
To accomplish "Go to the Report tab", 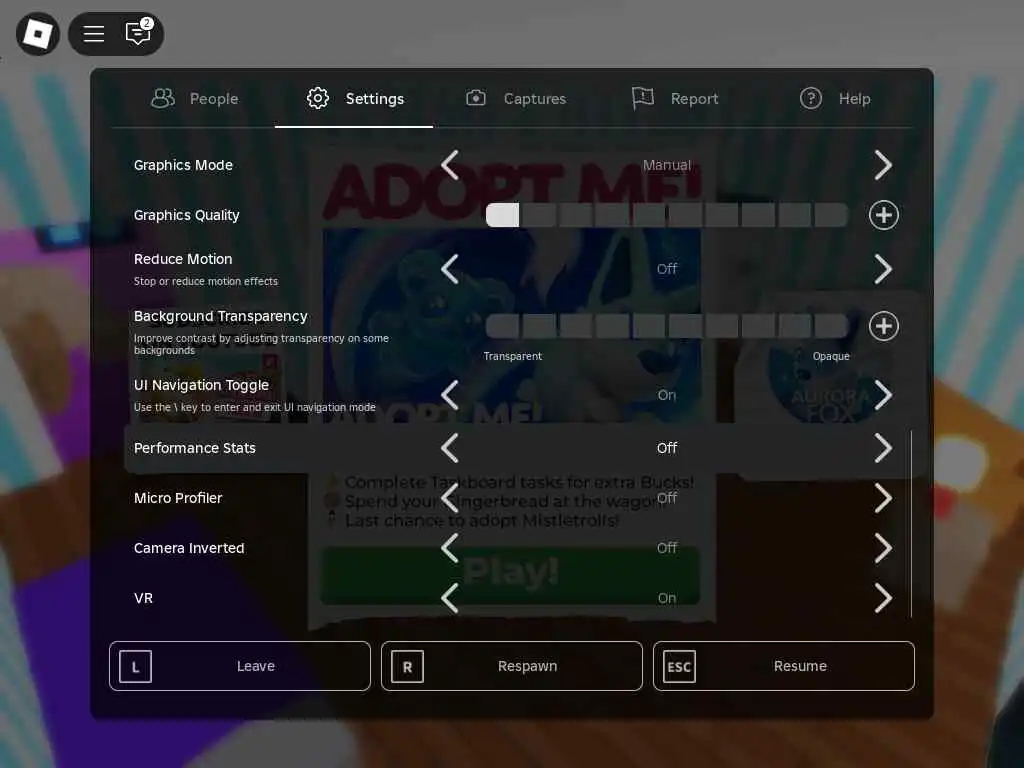I will coord(675,99).
